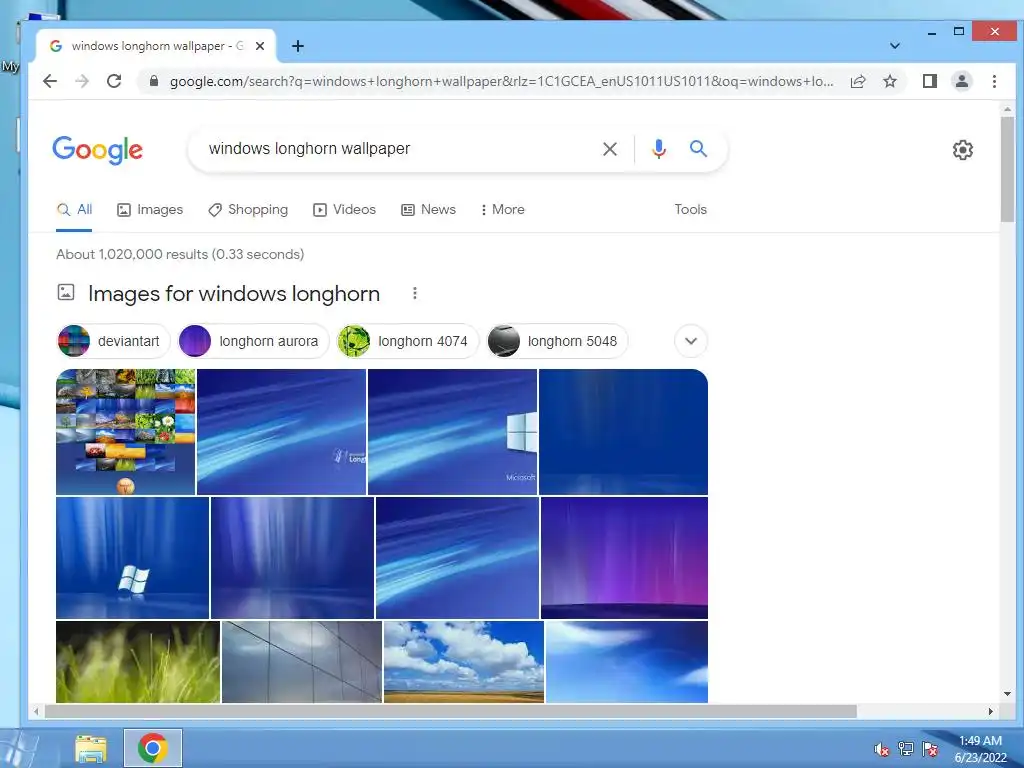Image resolution: width=1024 pixels, height=768 pixels.
Task: Close the windows longhorn wallpaper tab
Action: 260,46
